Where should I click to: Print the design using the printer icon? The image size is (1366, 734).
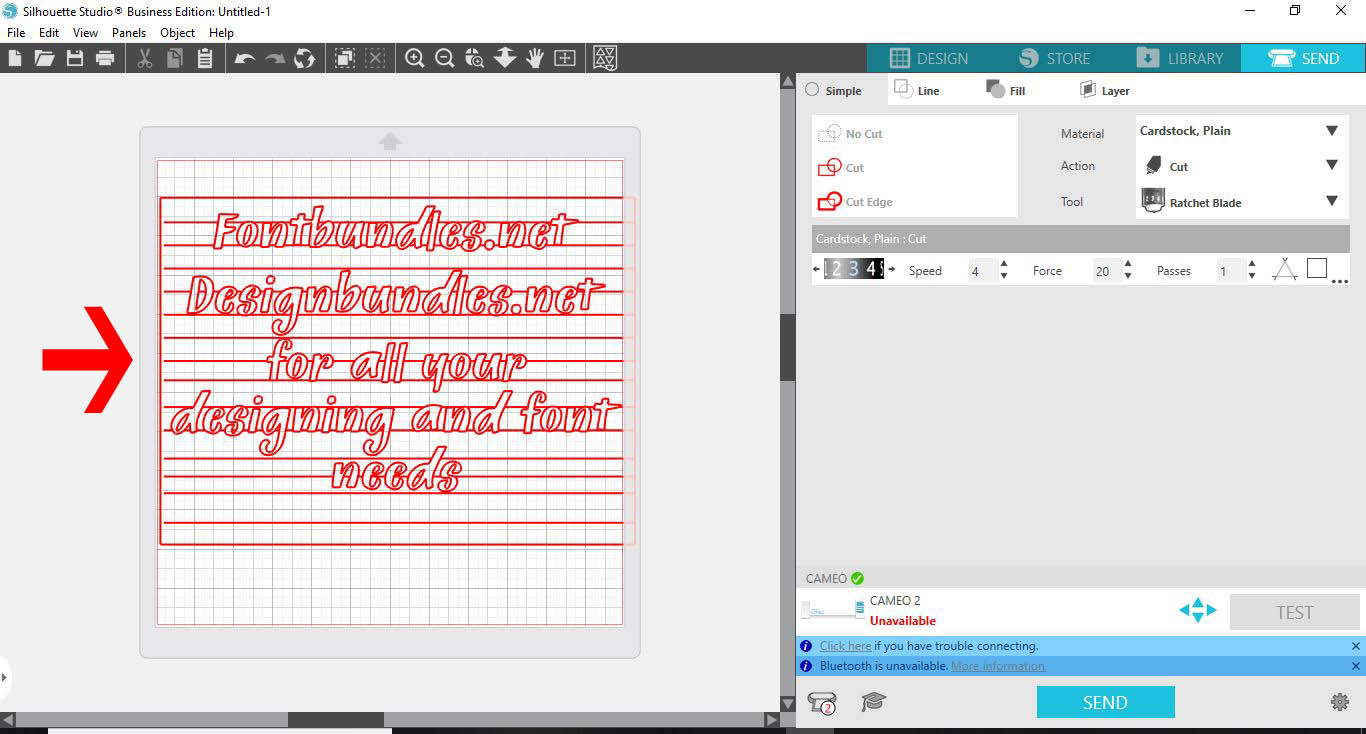pyautogui.click(x=105, y=58)
